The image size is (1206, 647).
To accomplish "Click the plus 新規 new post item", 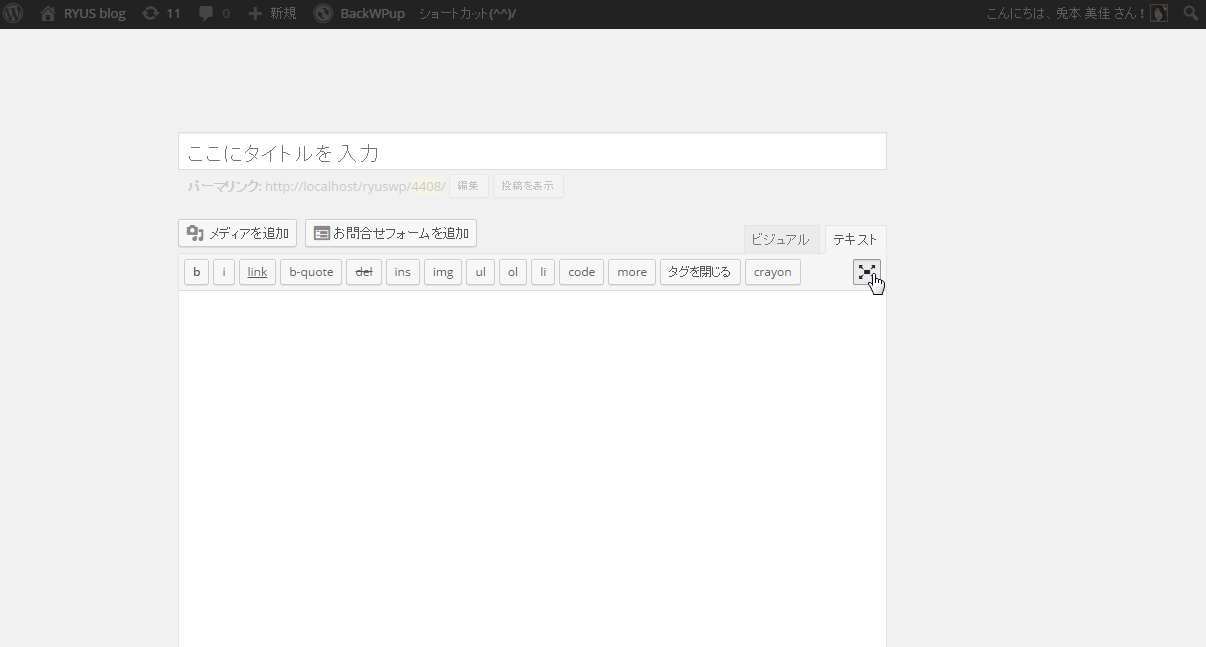I will (x=272, y=14).
